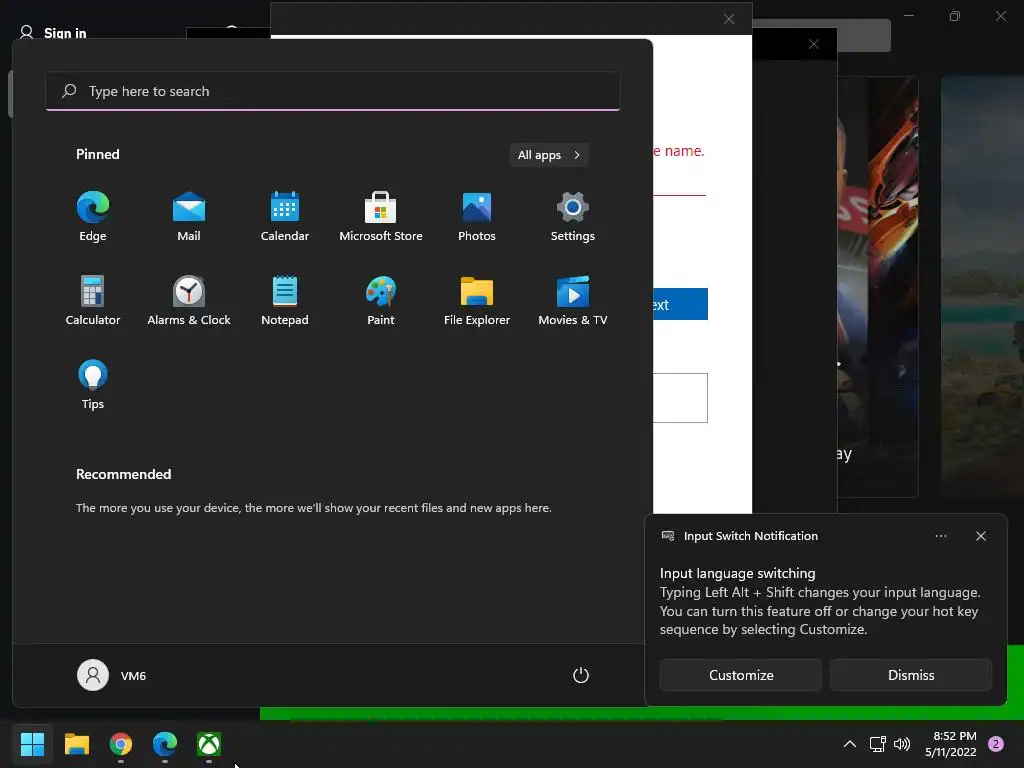Click Customize in the input switch notification

pyautogui.click(x=741, y=675)
